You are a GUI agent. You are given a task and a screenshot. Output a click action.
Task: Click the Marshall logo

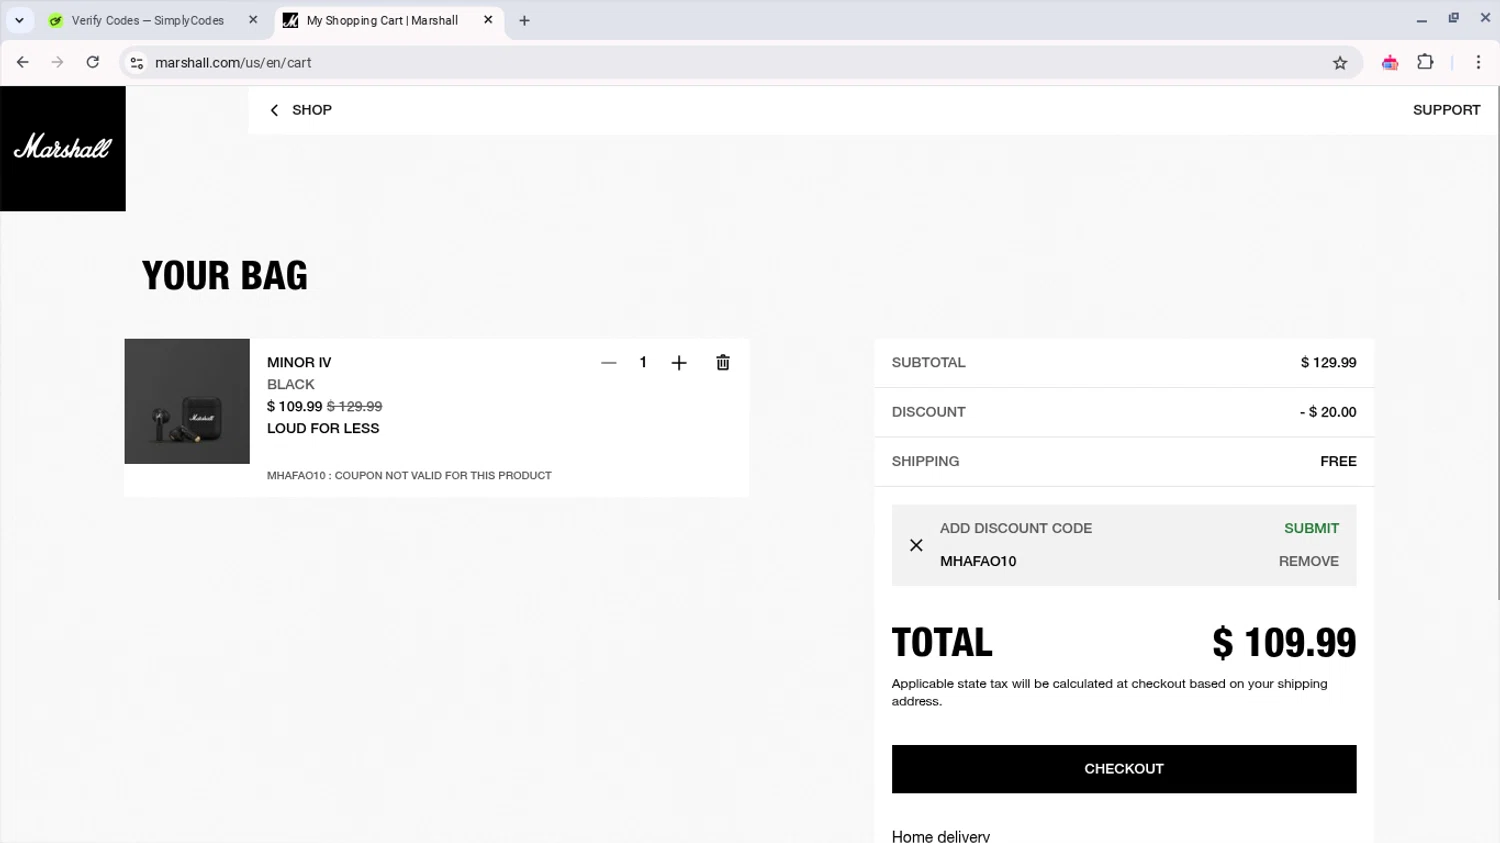click(62, 148)
